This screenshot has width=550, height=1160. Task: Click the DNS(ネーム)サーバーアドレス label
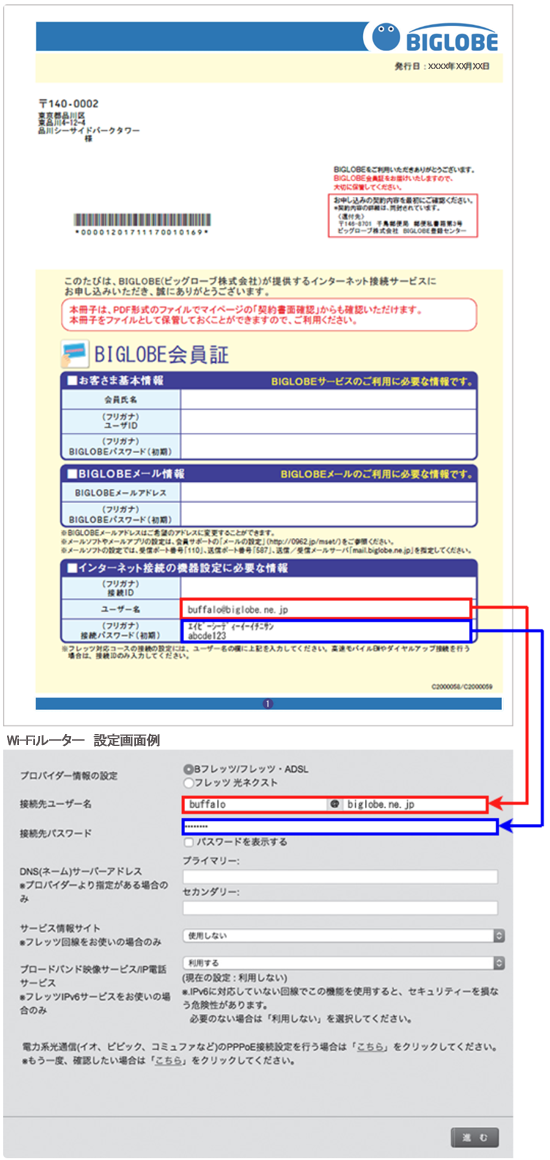81,871
